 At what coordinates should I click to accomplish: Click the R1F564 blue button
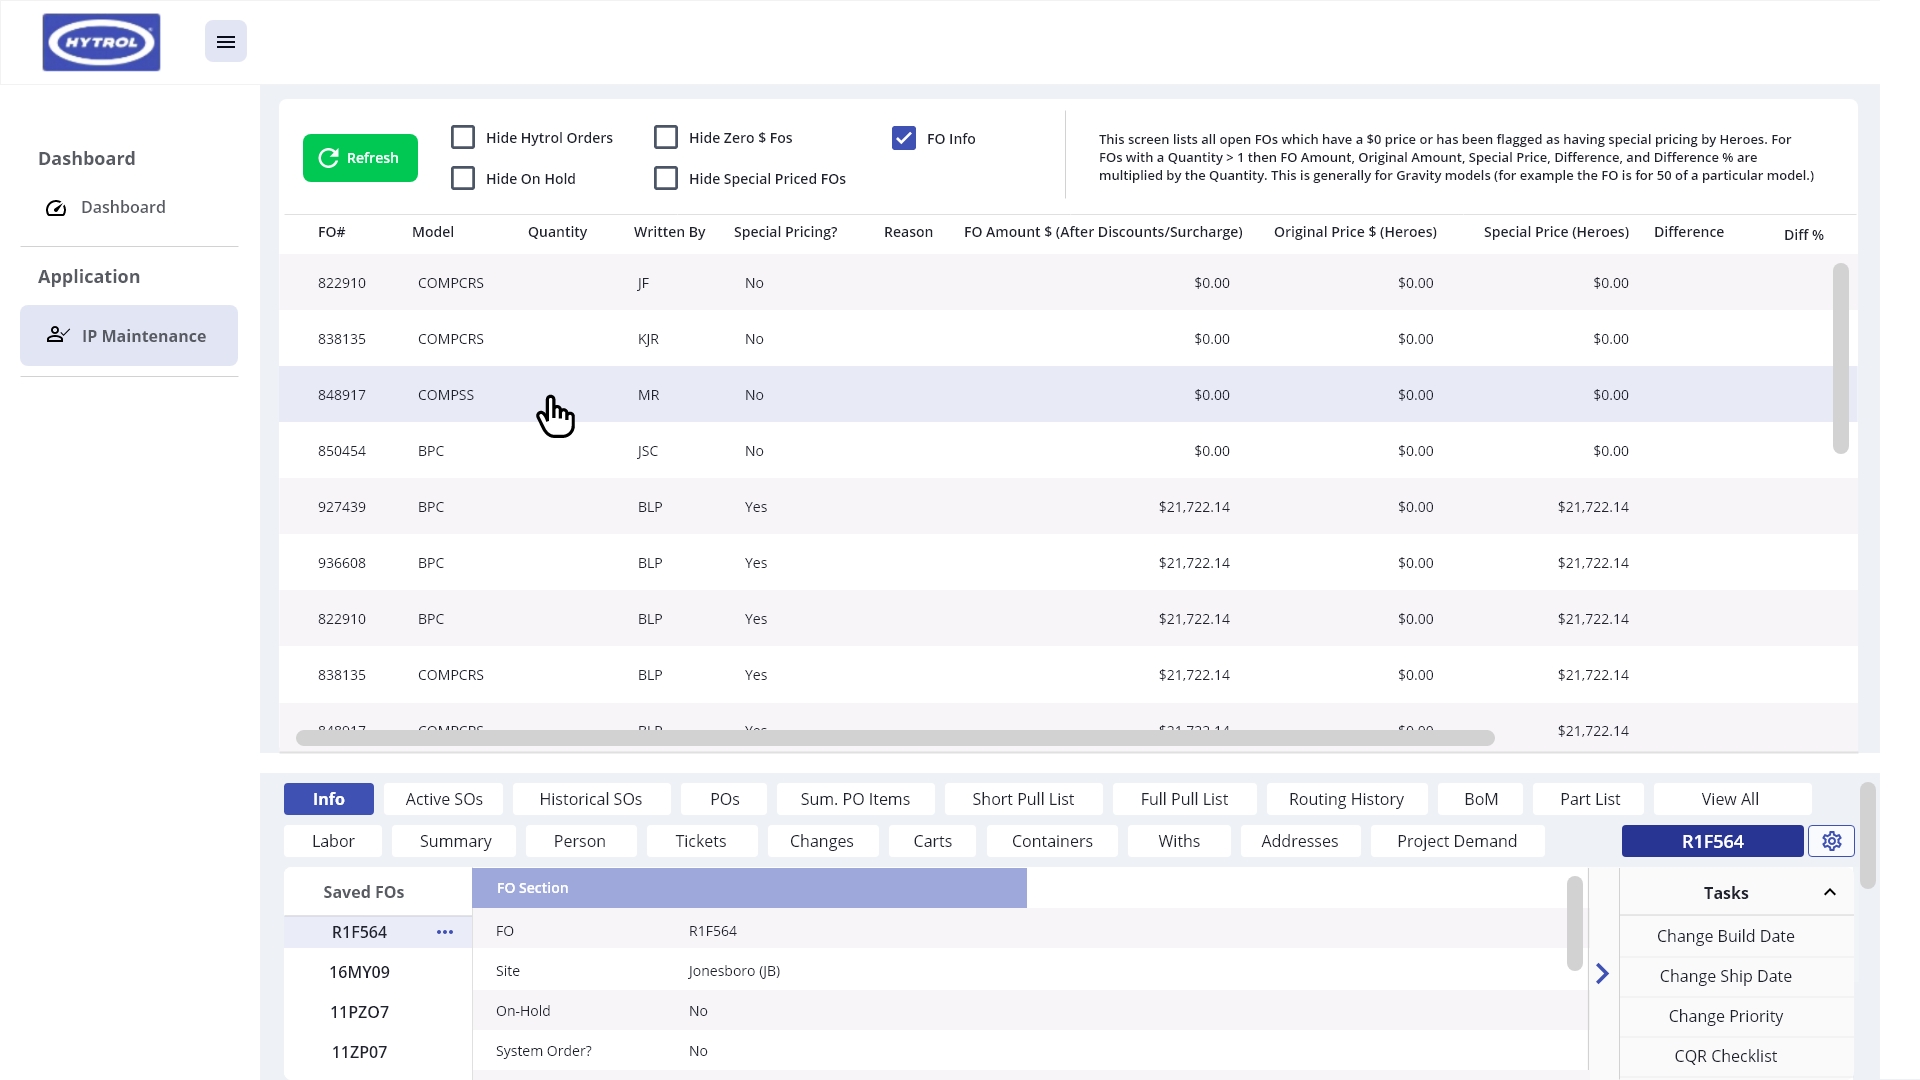1712,841
